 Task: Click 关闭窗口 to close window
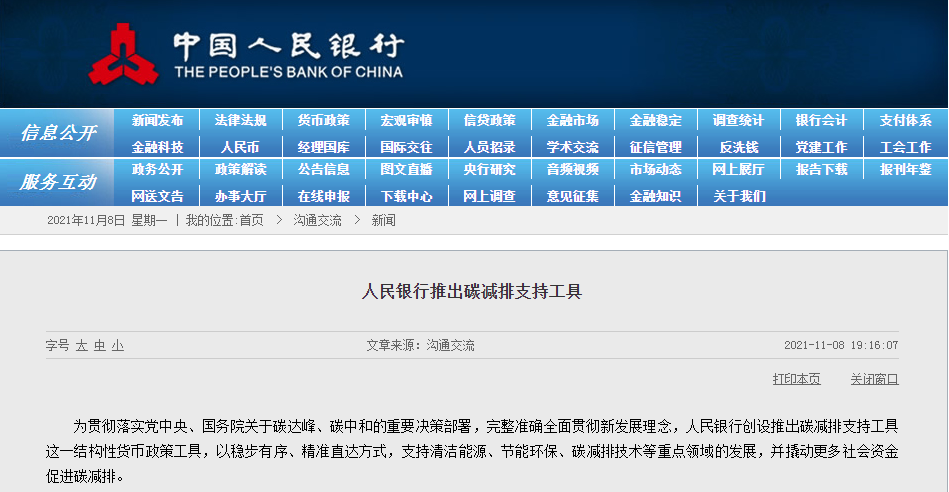(875, 379)
